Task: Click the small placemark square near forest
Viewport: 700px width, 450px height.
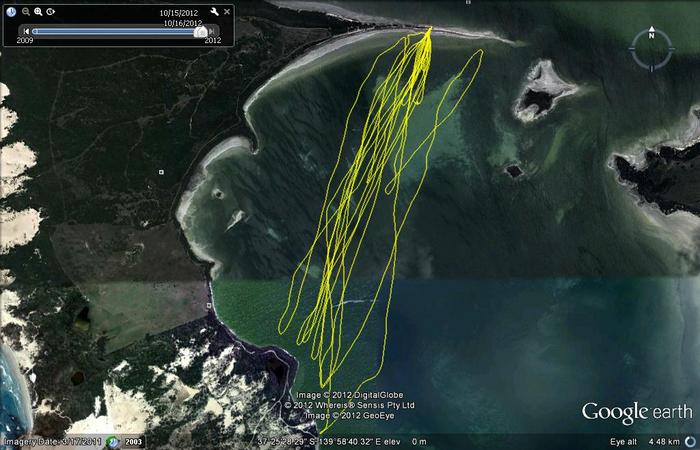Action: [x=161, y=172]
